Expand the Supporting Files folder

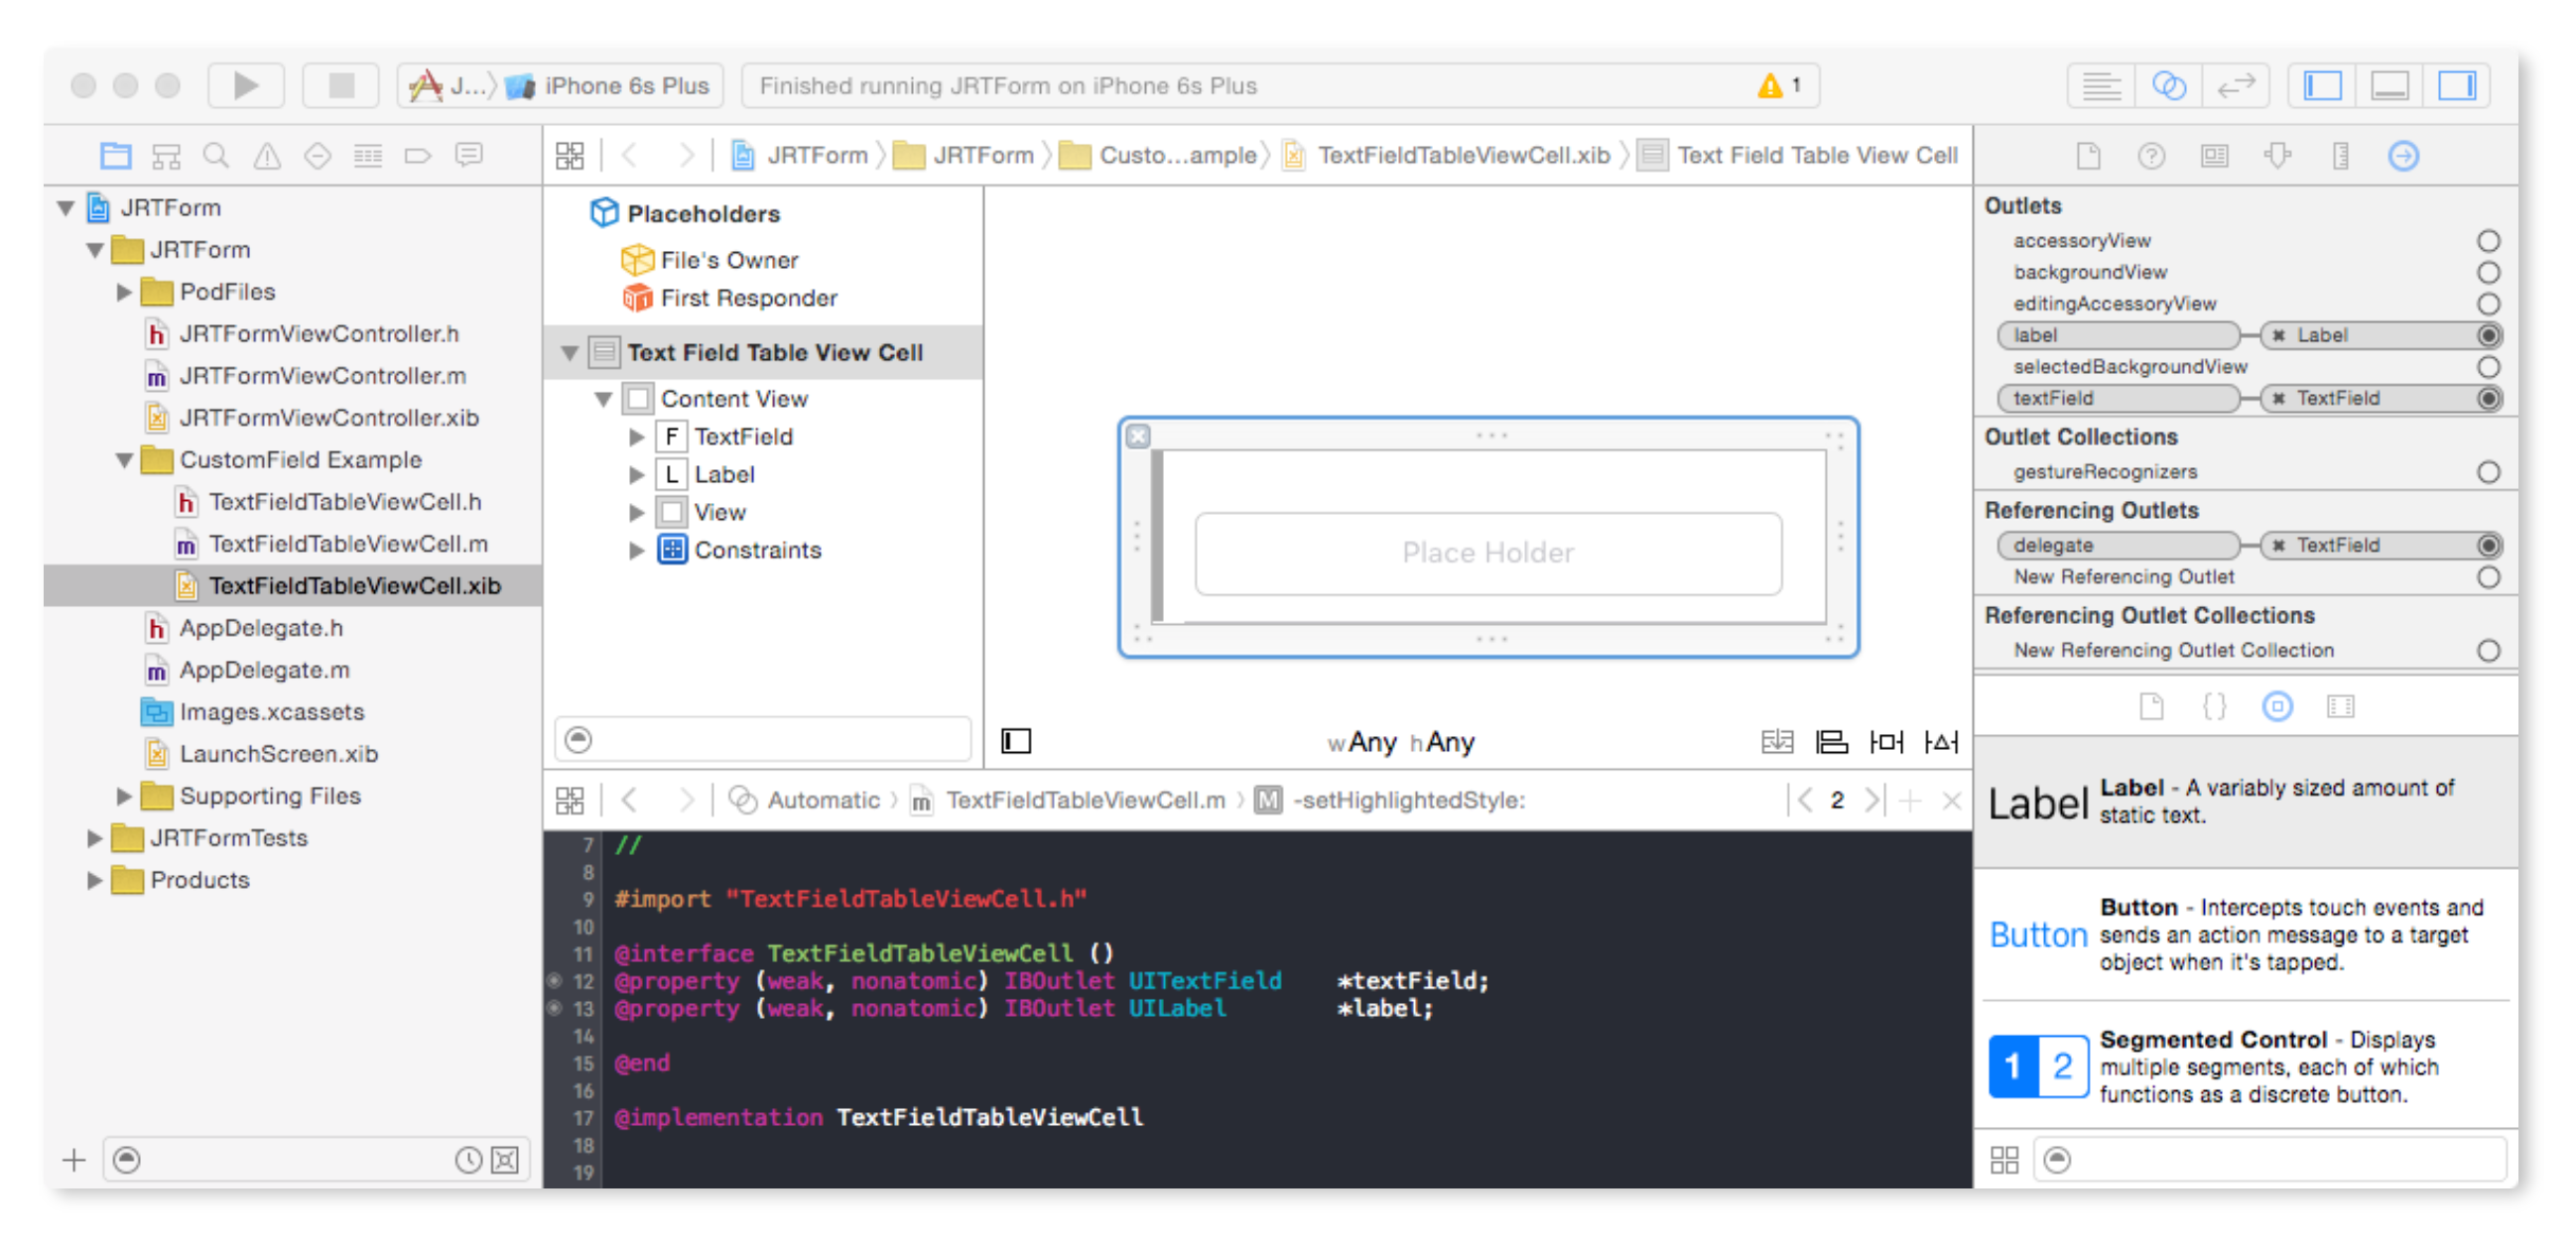pos(125,796)
